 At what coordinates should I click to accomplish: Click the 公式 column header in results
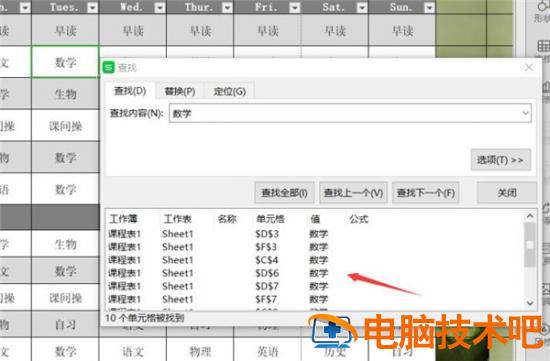point(358,219)
